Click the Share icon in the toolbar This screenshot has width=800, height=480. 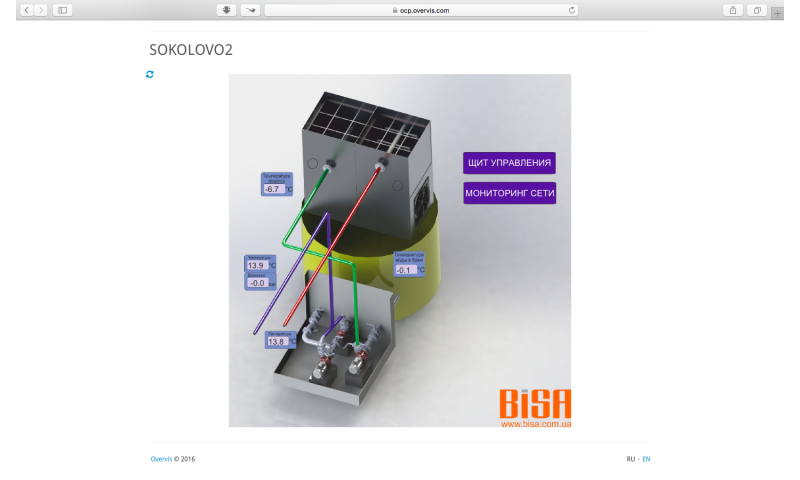tap(734, 10)
